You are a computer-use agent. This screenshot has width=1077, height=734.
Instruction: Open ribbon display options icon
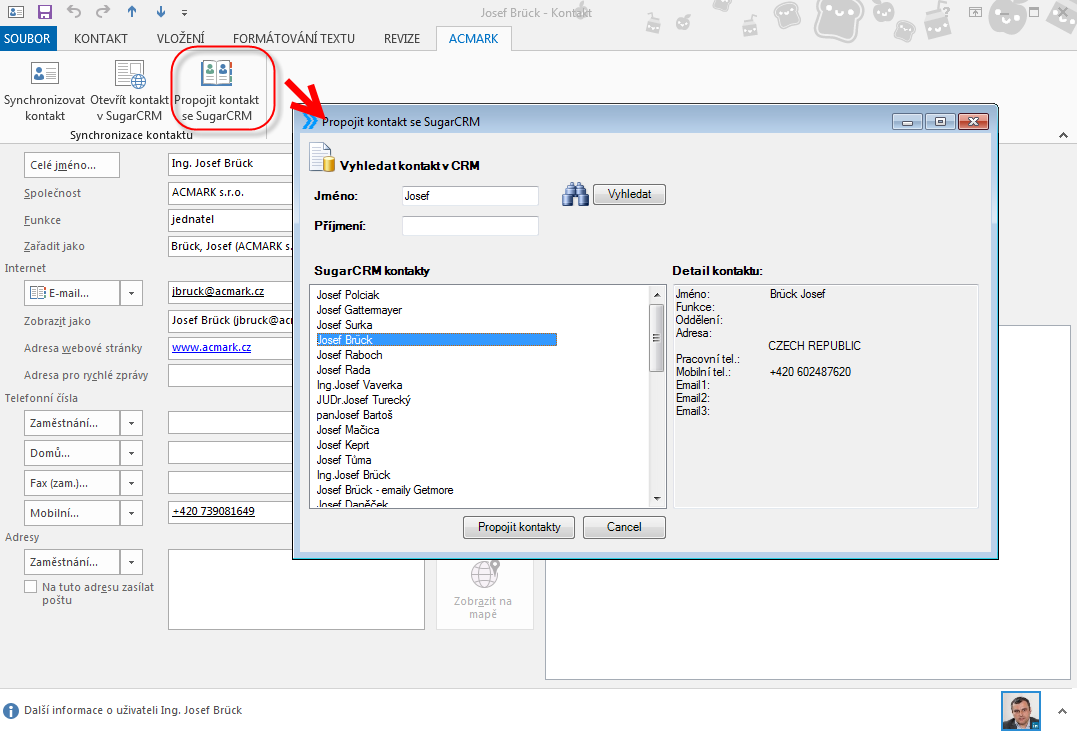(975, 12)
